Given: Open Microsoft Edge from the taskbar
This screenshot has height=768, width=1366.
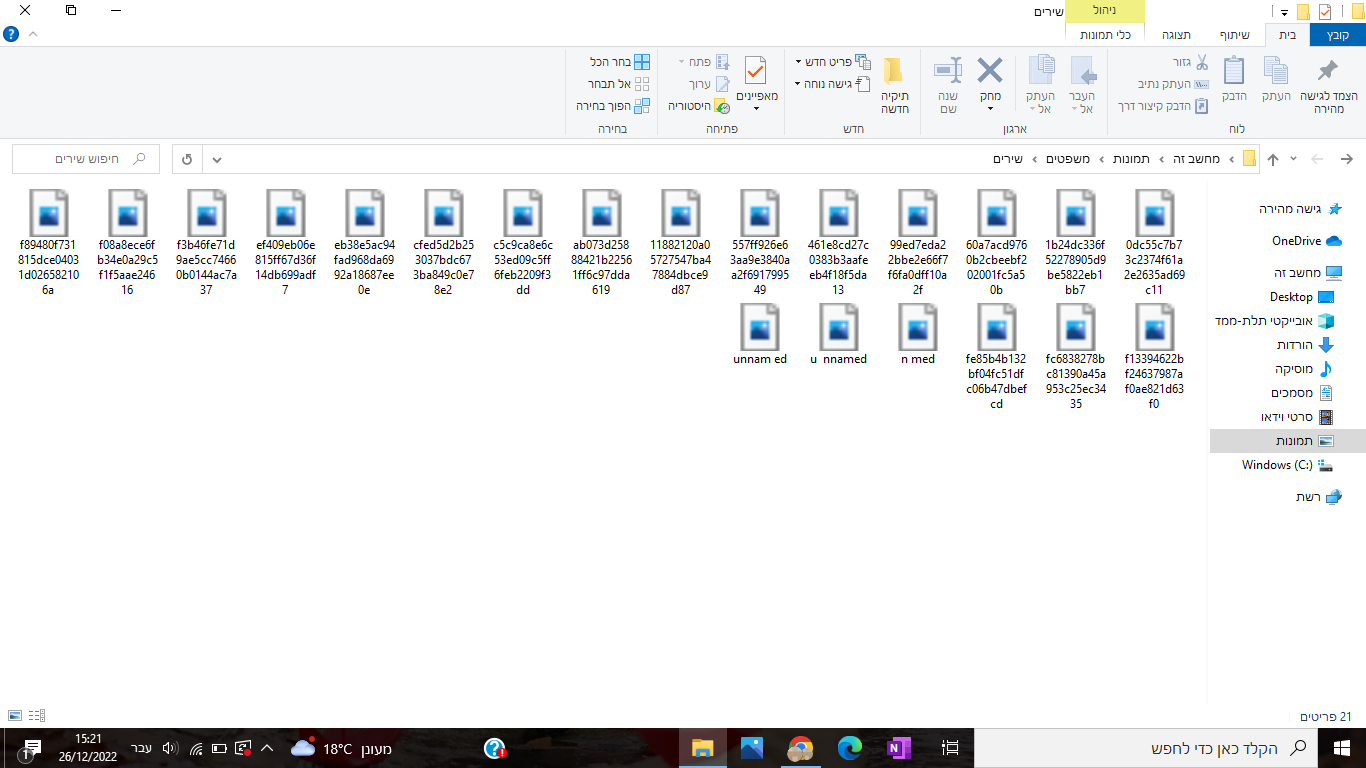Looking at the screenshot, I should point(850,748).
